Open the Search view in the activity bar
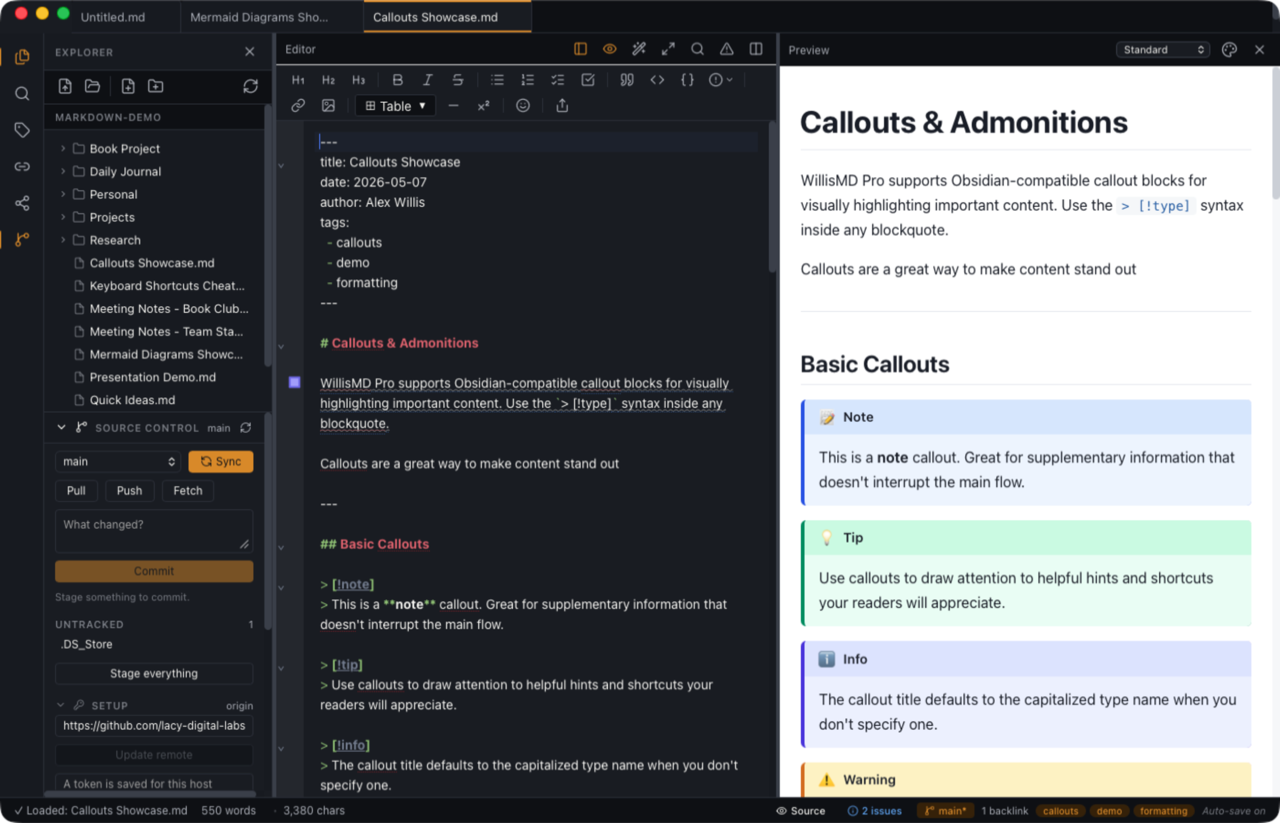The height and width of the screenshot is (823, 1280). (22, 93)
